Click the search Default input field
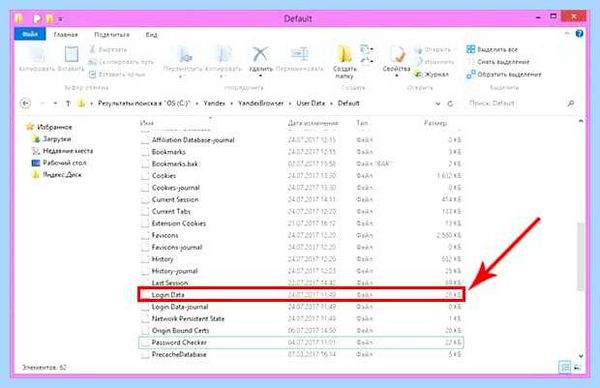600x388 pixels. click(515, 103)
